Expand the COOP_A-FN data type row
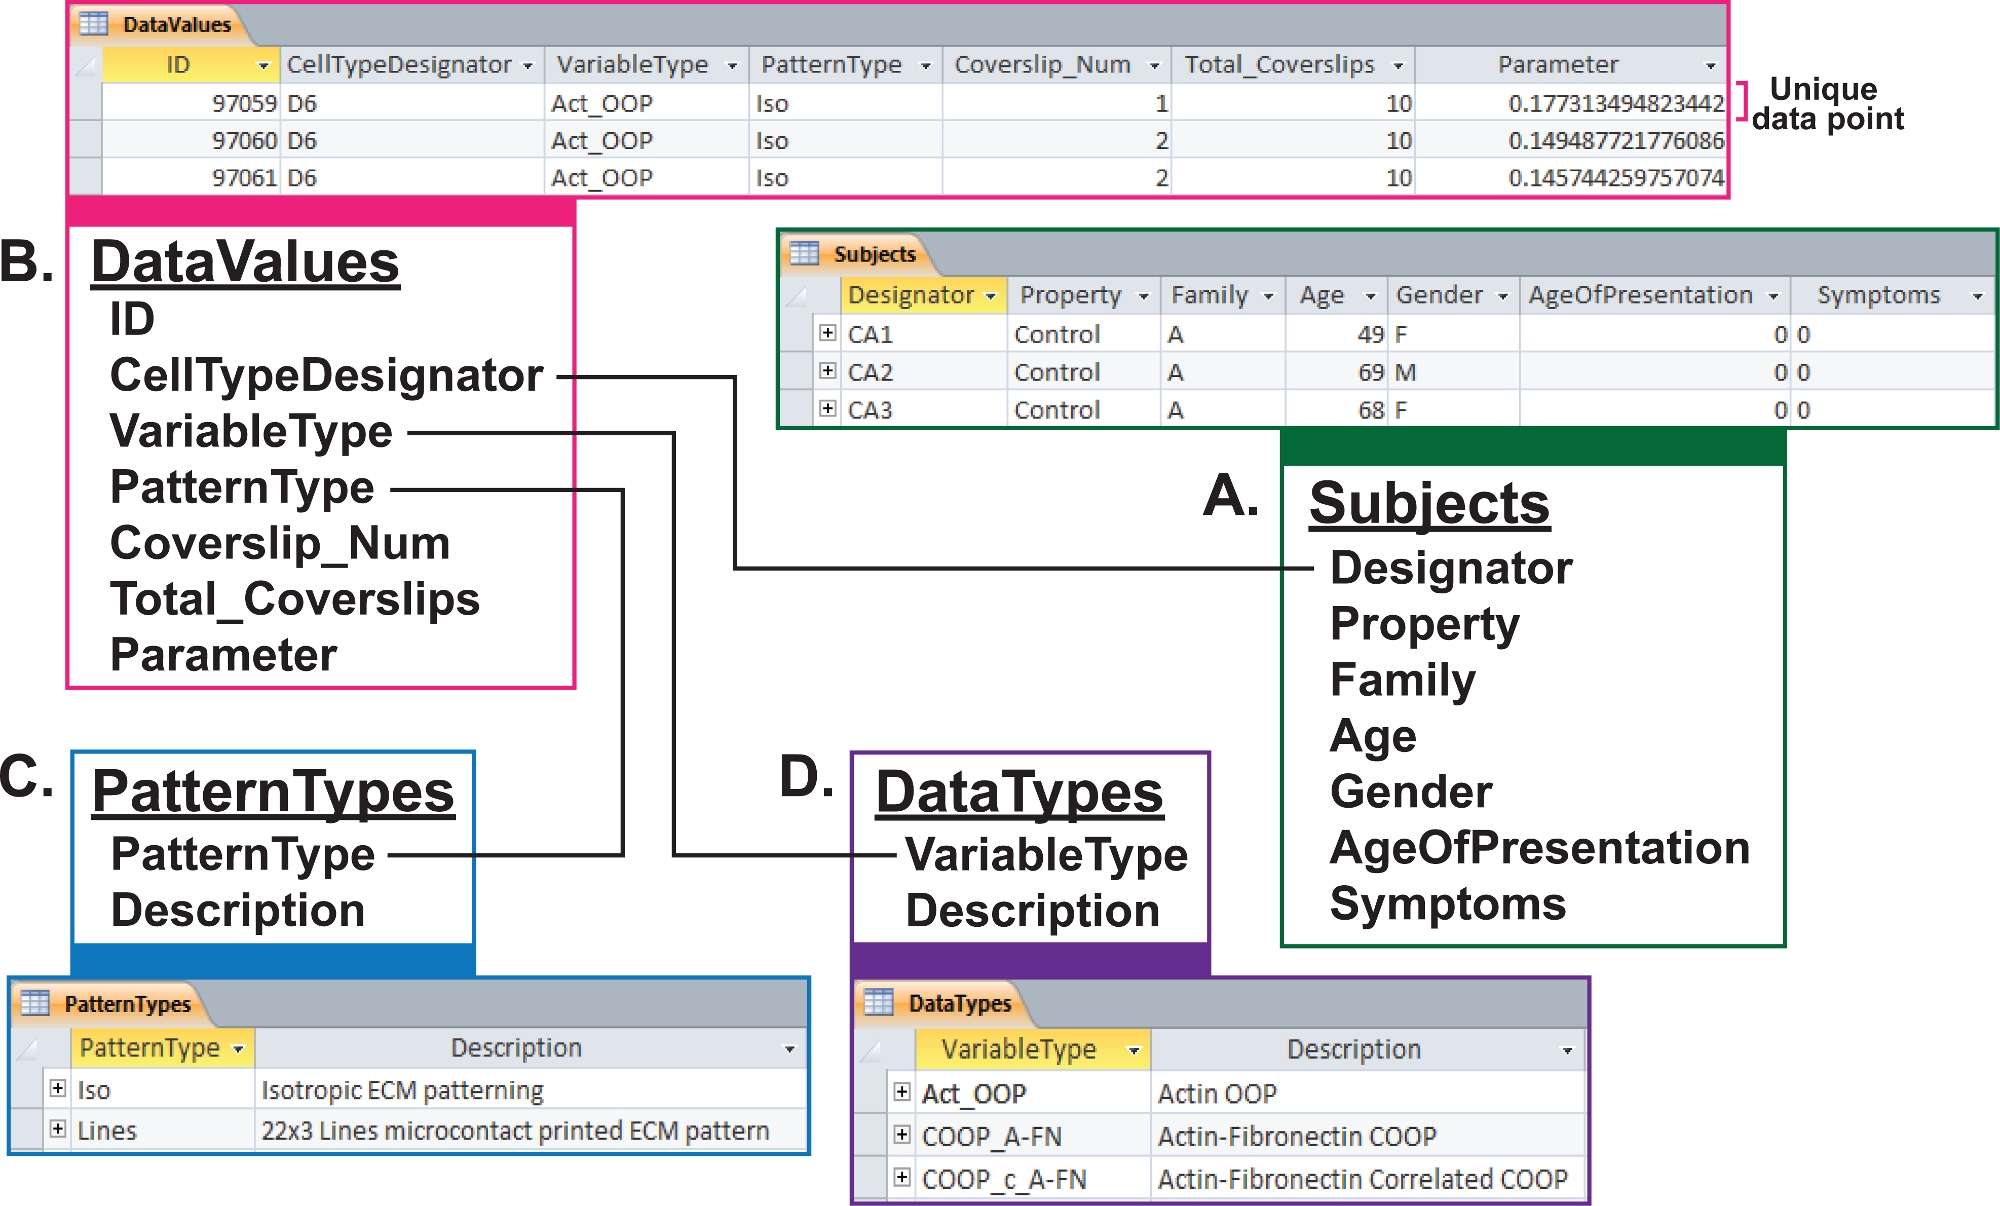 (x=902, y=1135)
